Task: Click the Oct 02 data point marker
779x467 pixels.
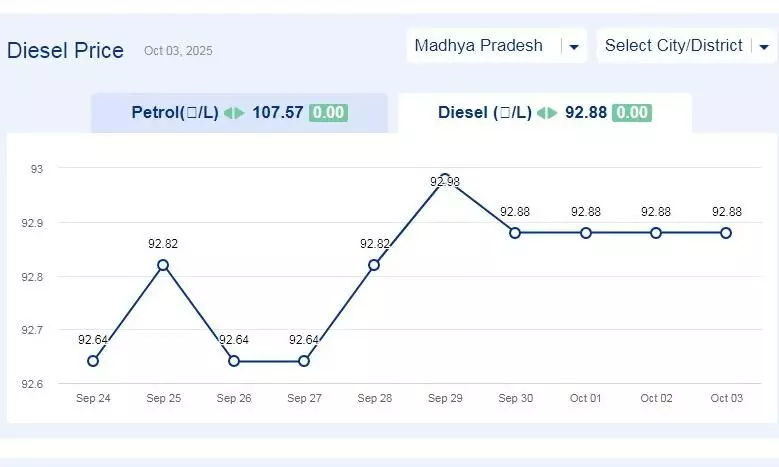Action: click(x=656, y=233)
